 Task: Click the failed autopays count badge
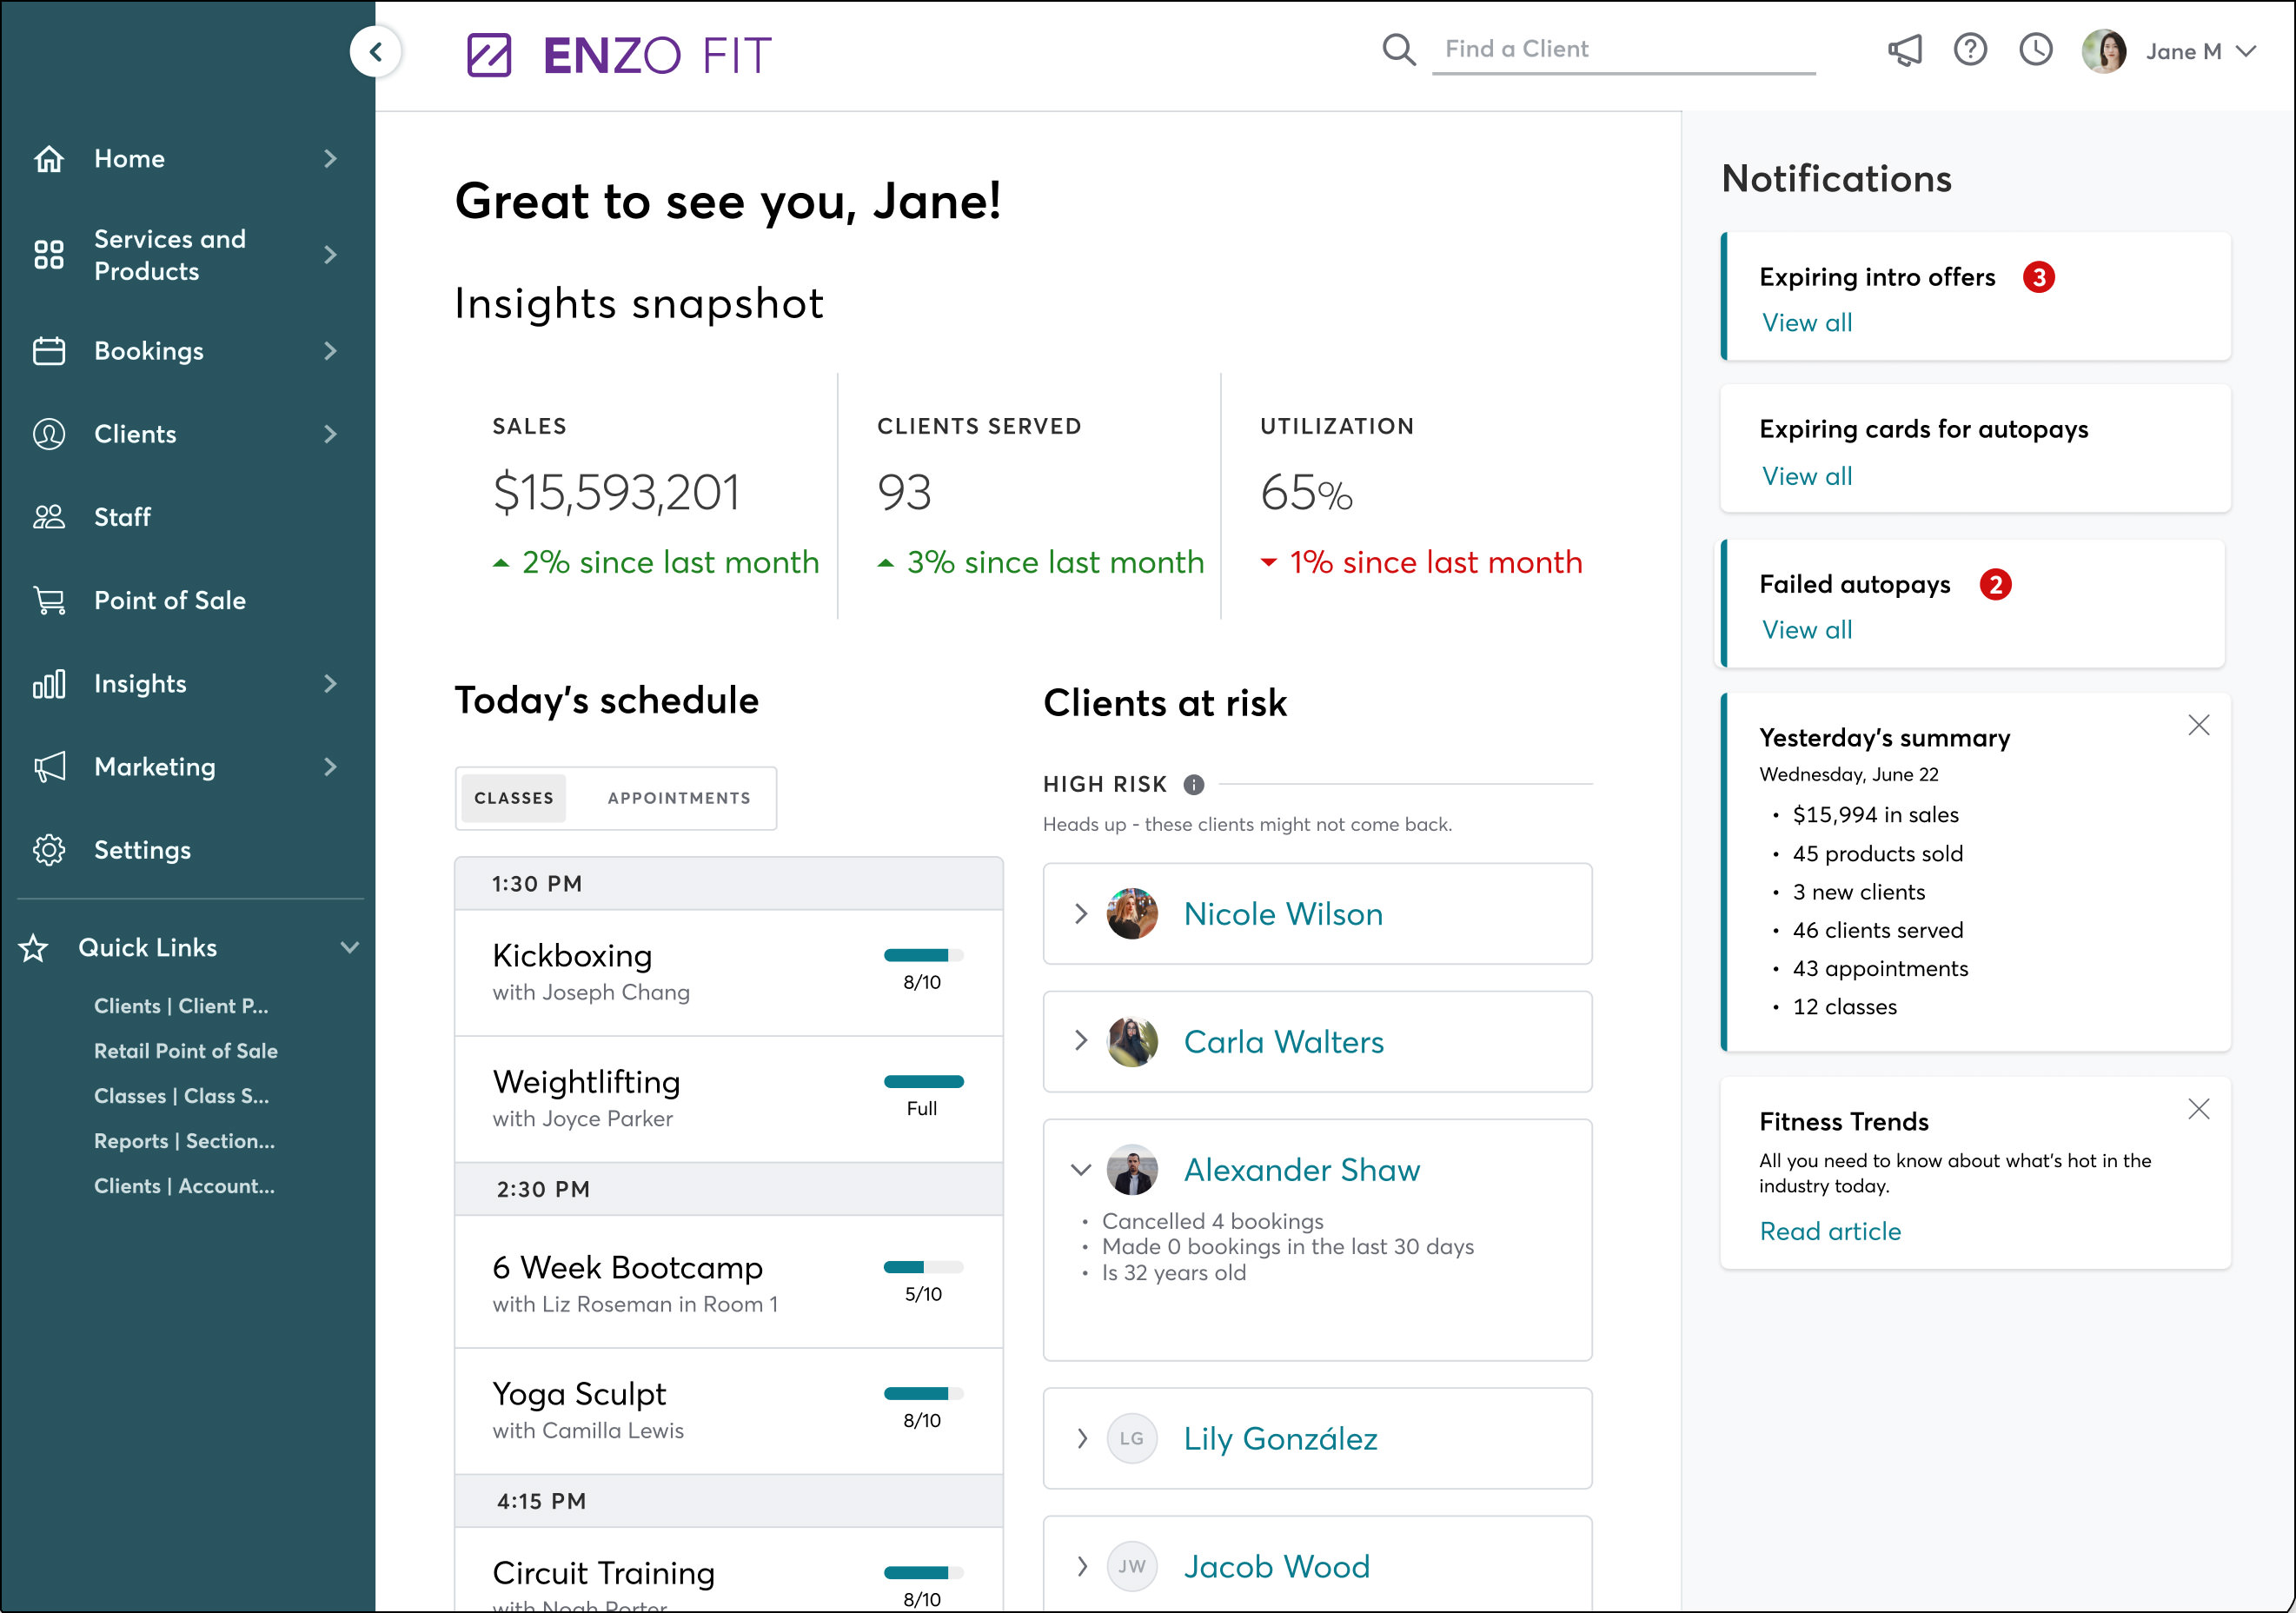coord(1996,584)
